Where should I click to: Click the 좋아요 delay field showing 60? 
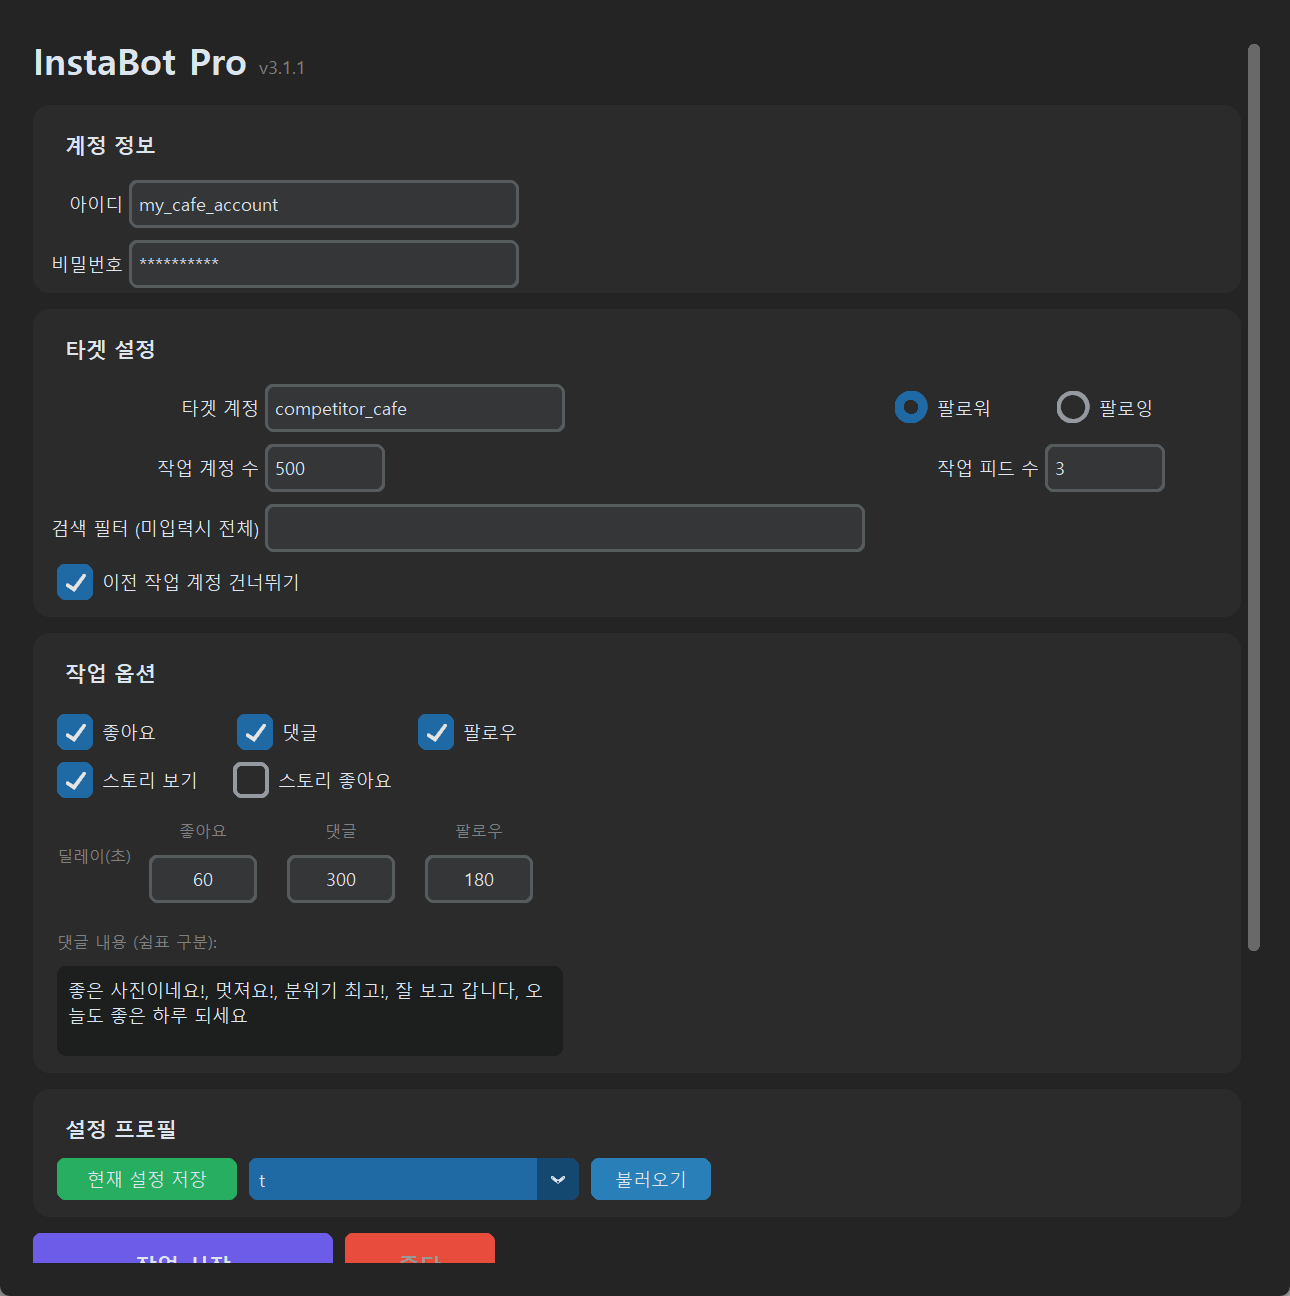point(203,879)
